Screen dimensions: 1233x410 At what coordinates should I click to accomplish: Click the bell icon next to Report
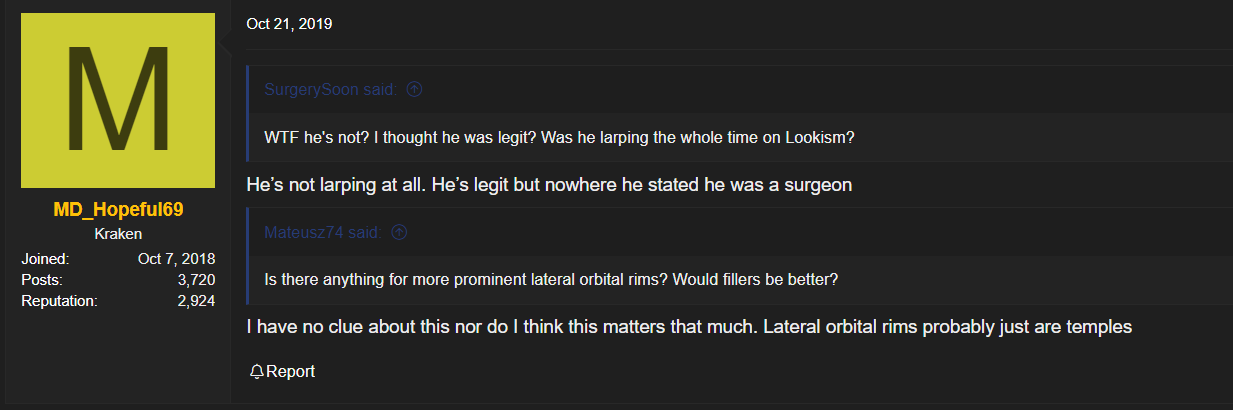(x=257, y=372)
